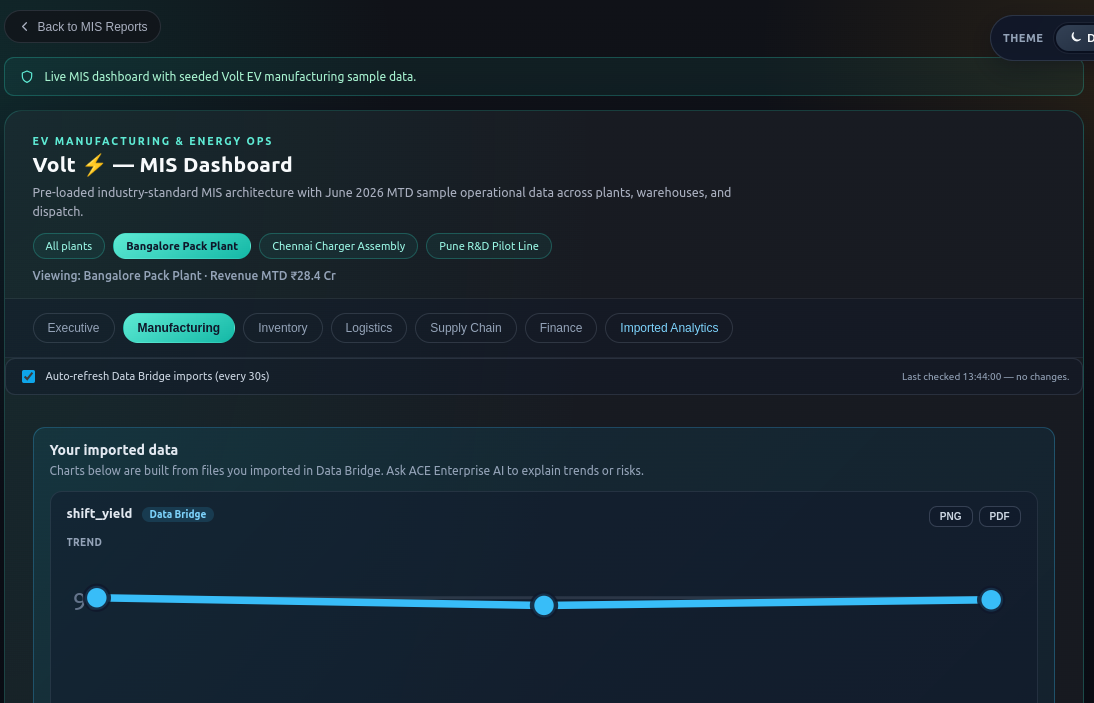
Task: Click the back chevron arrow icon
Action: 24,27
